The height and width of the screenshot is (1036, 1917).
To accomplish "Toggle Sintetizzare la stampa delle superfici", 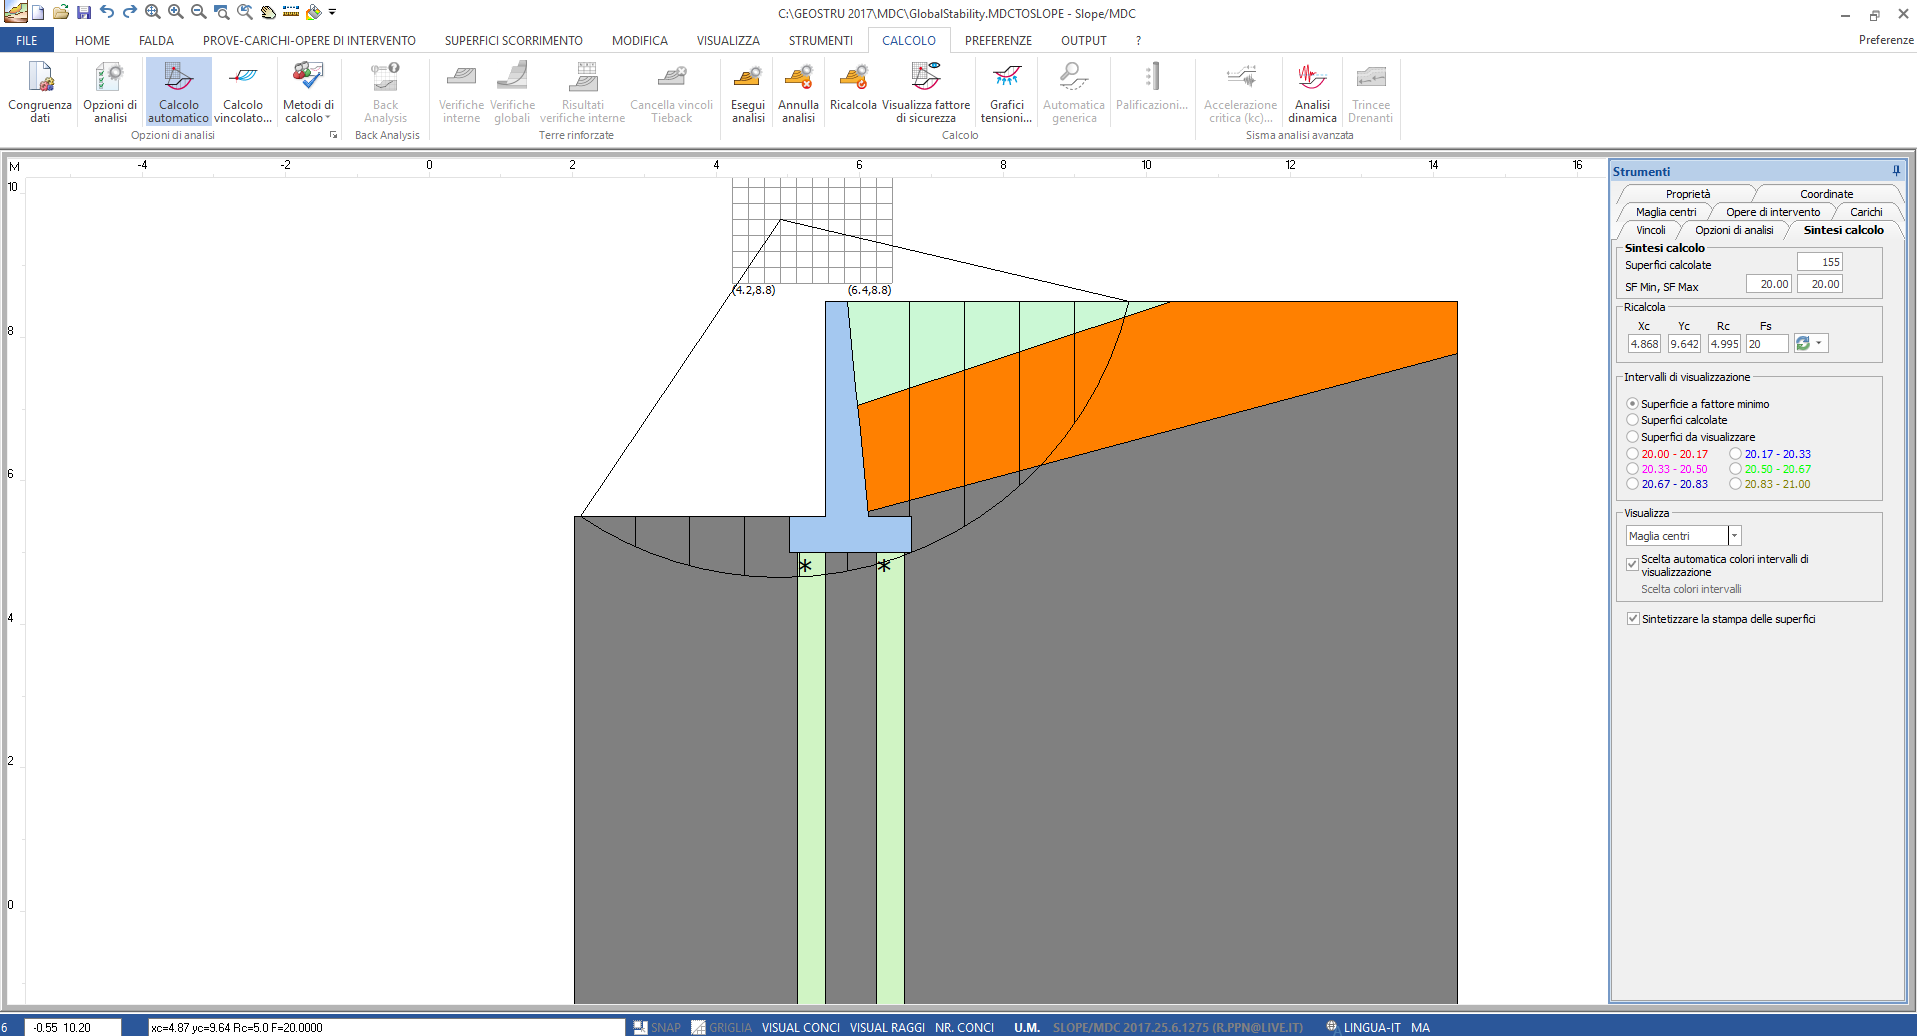I will click(1633, 619).
